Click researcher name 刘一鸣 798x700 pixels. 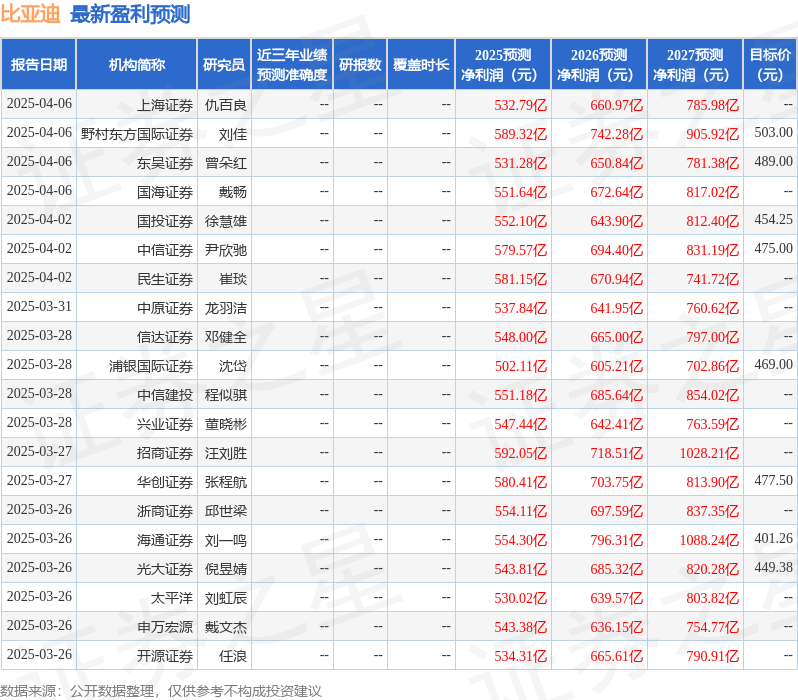(x=225, y=541)
